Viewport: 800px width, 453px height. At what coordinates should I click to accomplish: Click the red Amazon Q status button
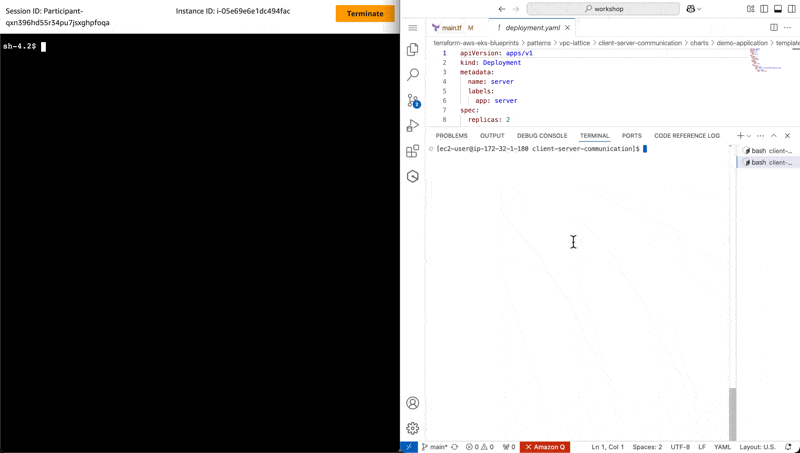545,447
